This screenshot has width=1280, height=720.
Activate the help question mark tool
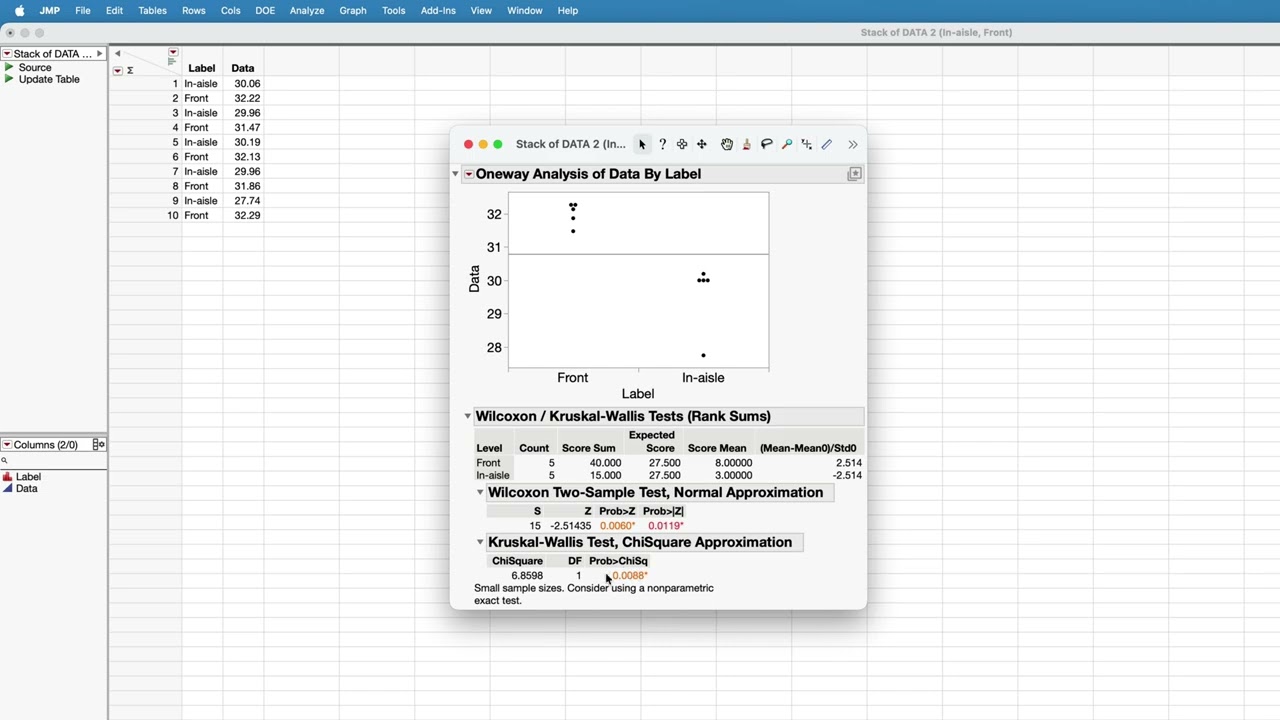662,145
